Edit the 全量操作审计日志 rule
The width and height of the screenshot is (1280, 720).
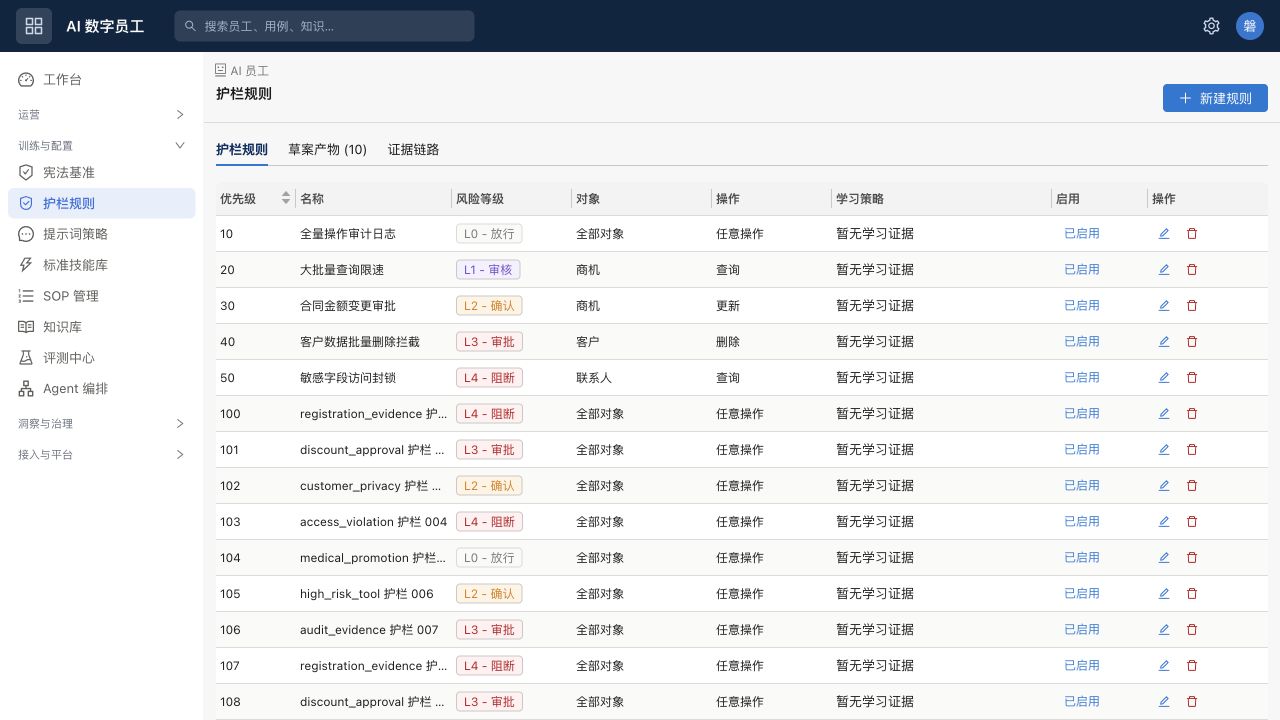[x=1164, y=234]
